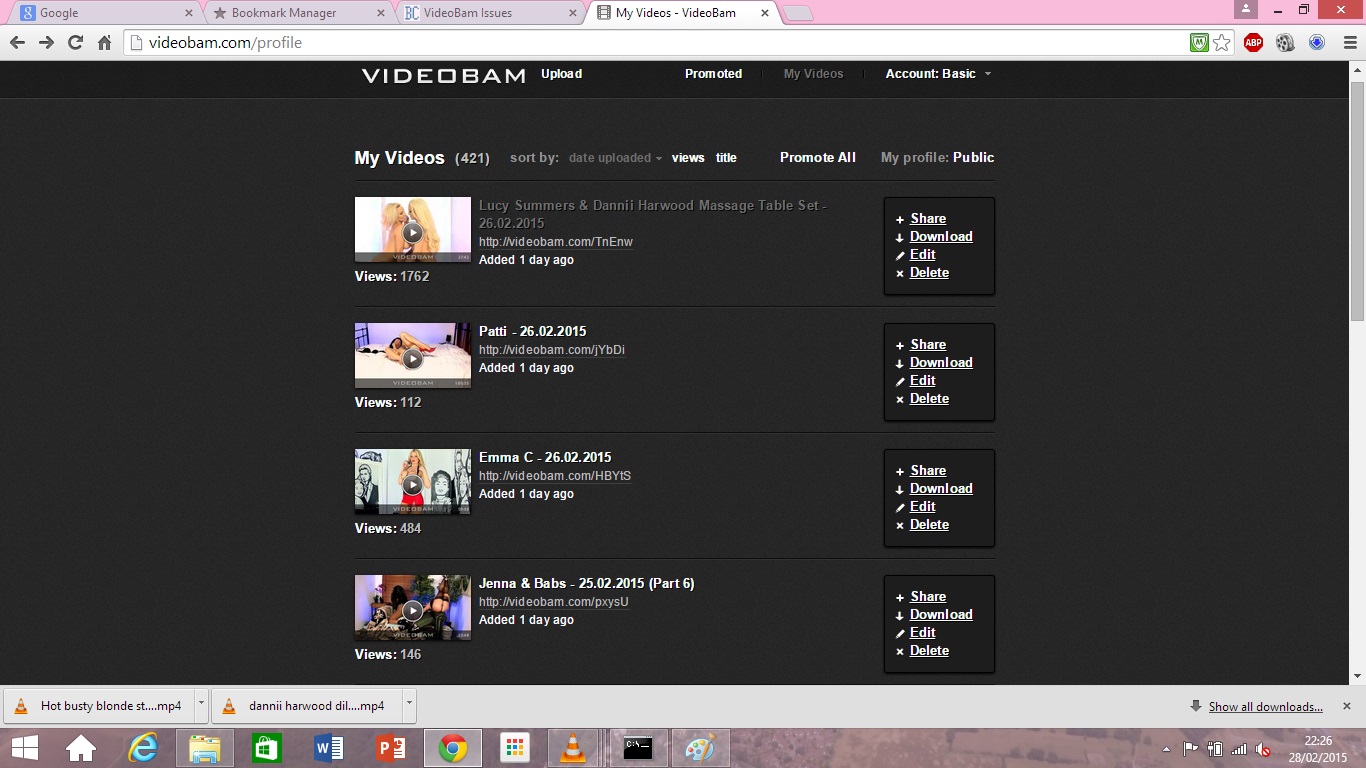Open the date uploaded sort dropdown
The image size is (1366, 768).
[616, 158]
